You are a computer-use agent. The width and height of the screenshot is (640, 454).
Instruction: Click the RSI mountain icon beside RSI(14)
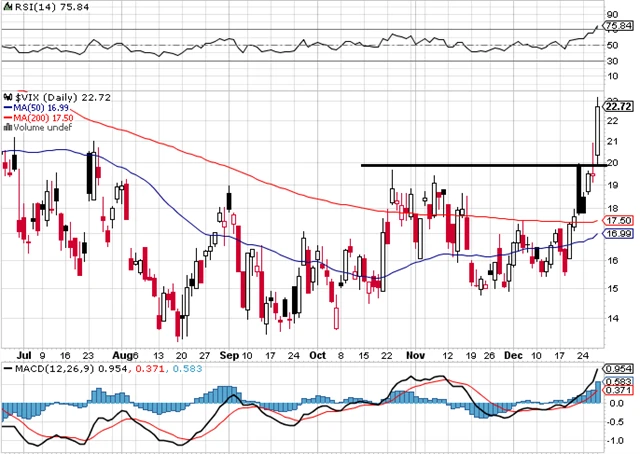8,7
